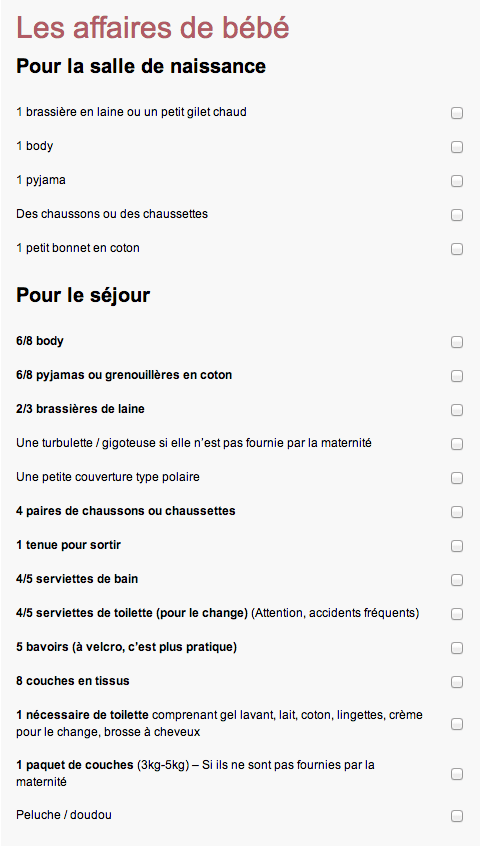Check the 2/3 brassières de laine box
480x846 pixels.
pos(457,410)
